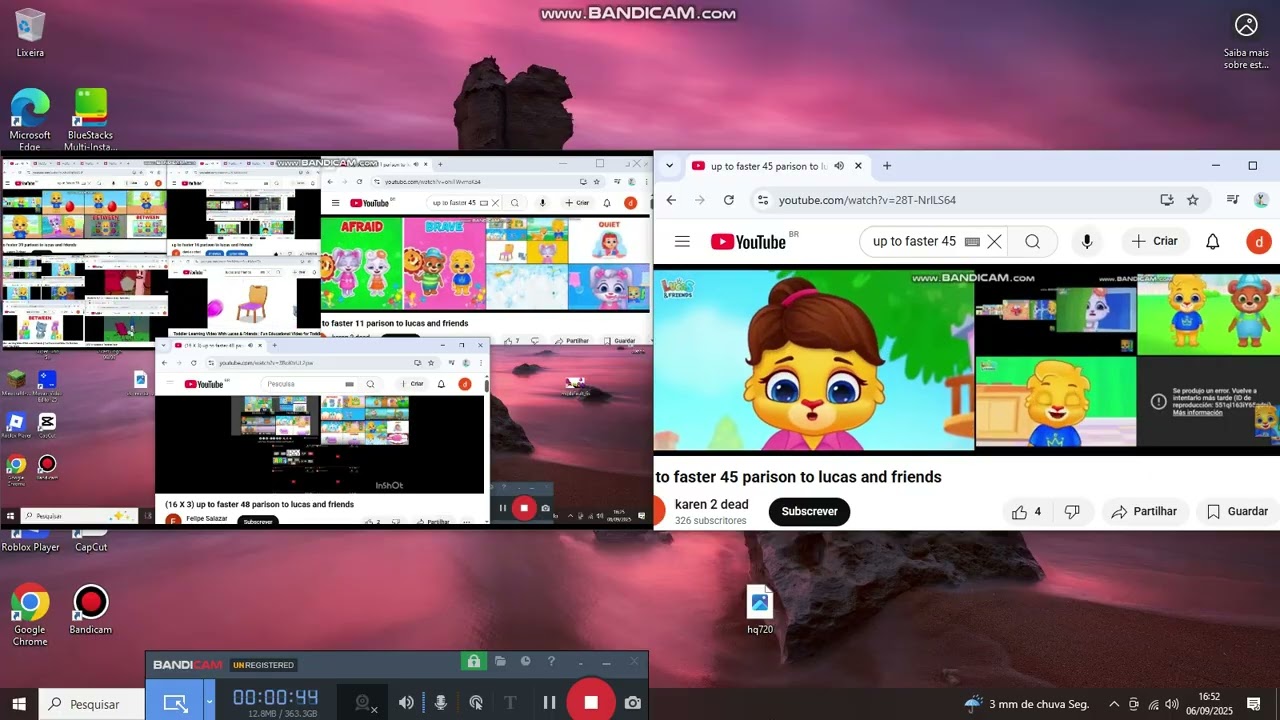
Task: Toggle Bandicam mouse cursor effects
Action: pyautogui.click(x=476, y=703)
